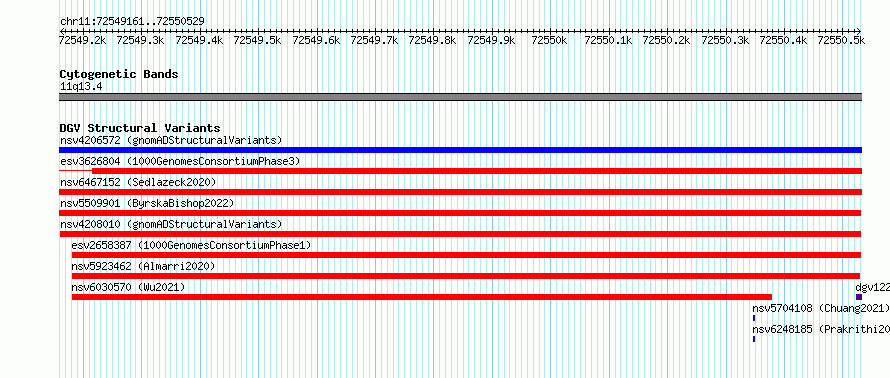The image size is (890, 378).
Task: Click the chr11:72549161..72550529 region label
Action: 132,21
